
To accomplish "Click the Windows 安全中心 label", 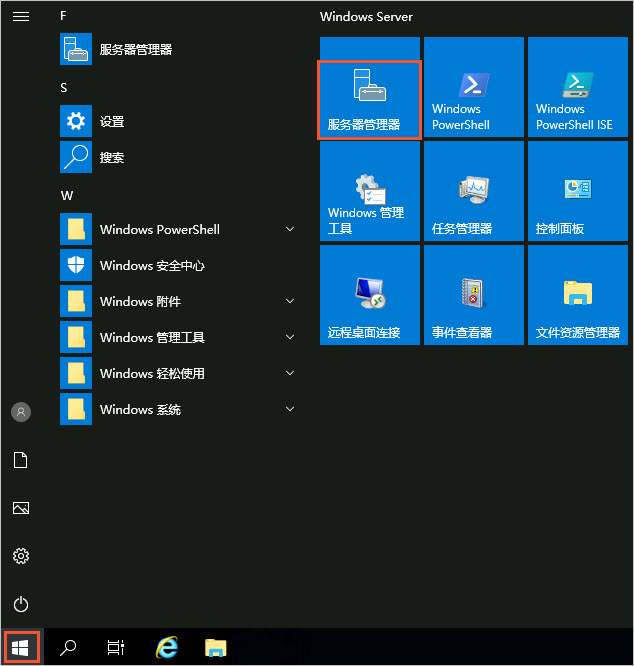I will (152, 265).
